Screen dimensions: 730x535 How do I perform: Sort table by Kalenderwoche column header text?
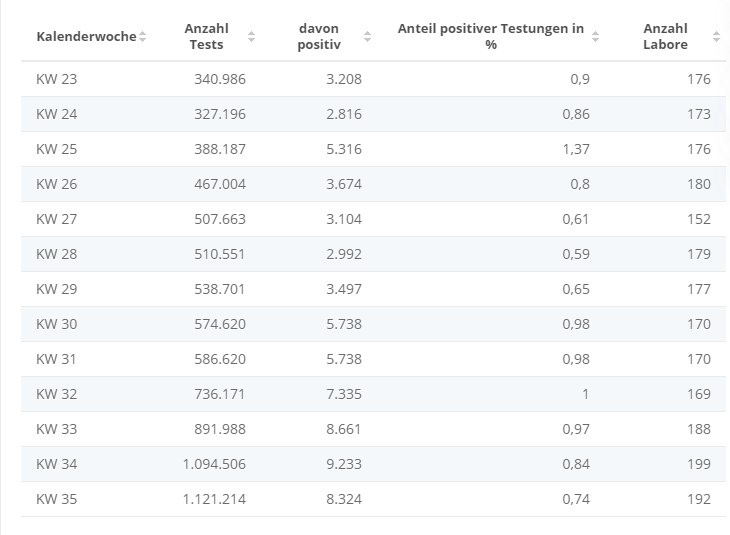tap(85, 37)
